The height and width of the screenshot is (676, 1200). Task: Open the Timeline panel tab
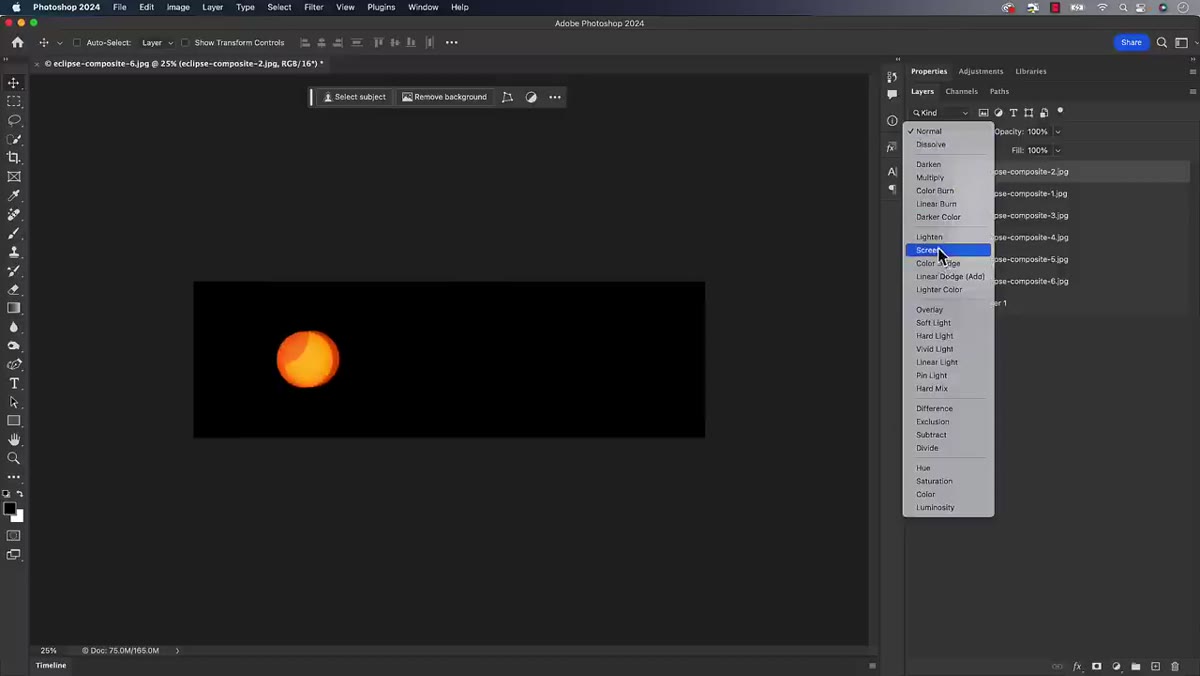click(x=51, y=665)
